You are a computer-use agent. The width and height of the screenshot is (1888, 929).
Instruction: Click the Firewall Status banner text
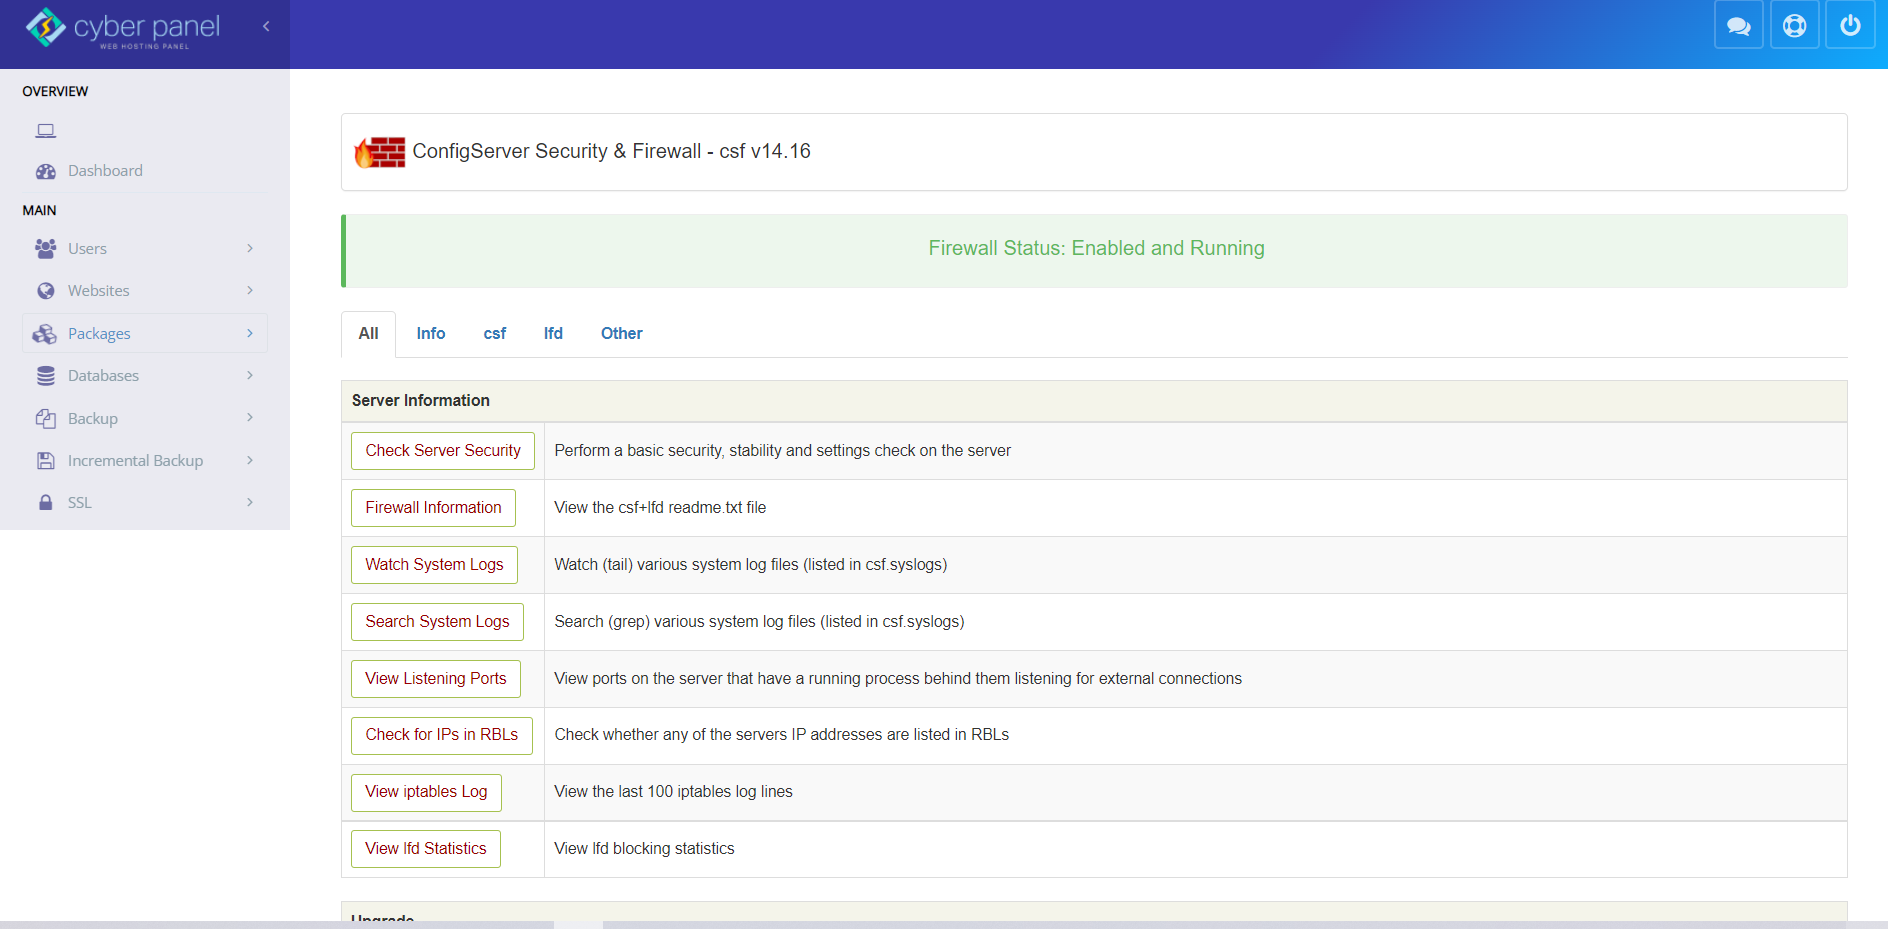click(x=1096, y=248)
